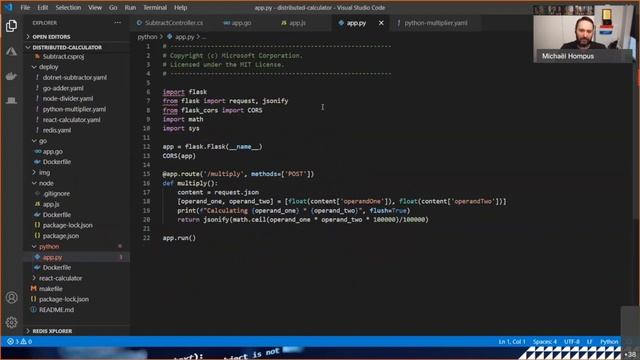Open the Selection menu

point(68,7)
